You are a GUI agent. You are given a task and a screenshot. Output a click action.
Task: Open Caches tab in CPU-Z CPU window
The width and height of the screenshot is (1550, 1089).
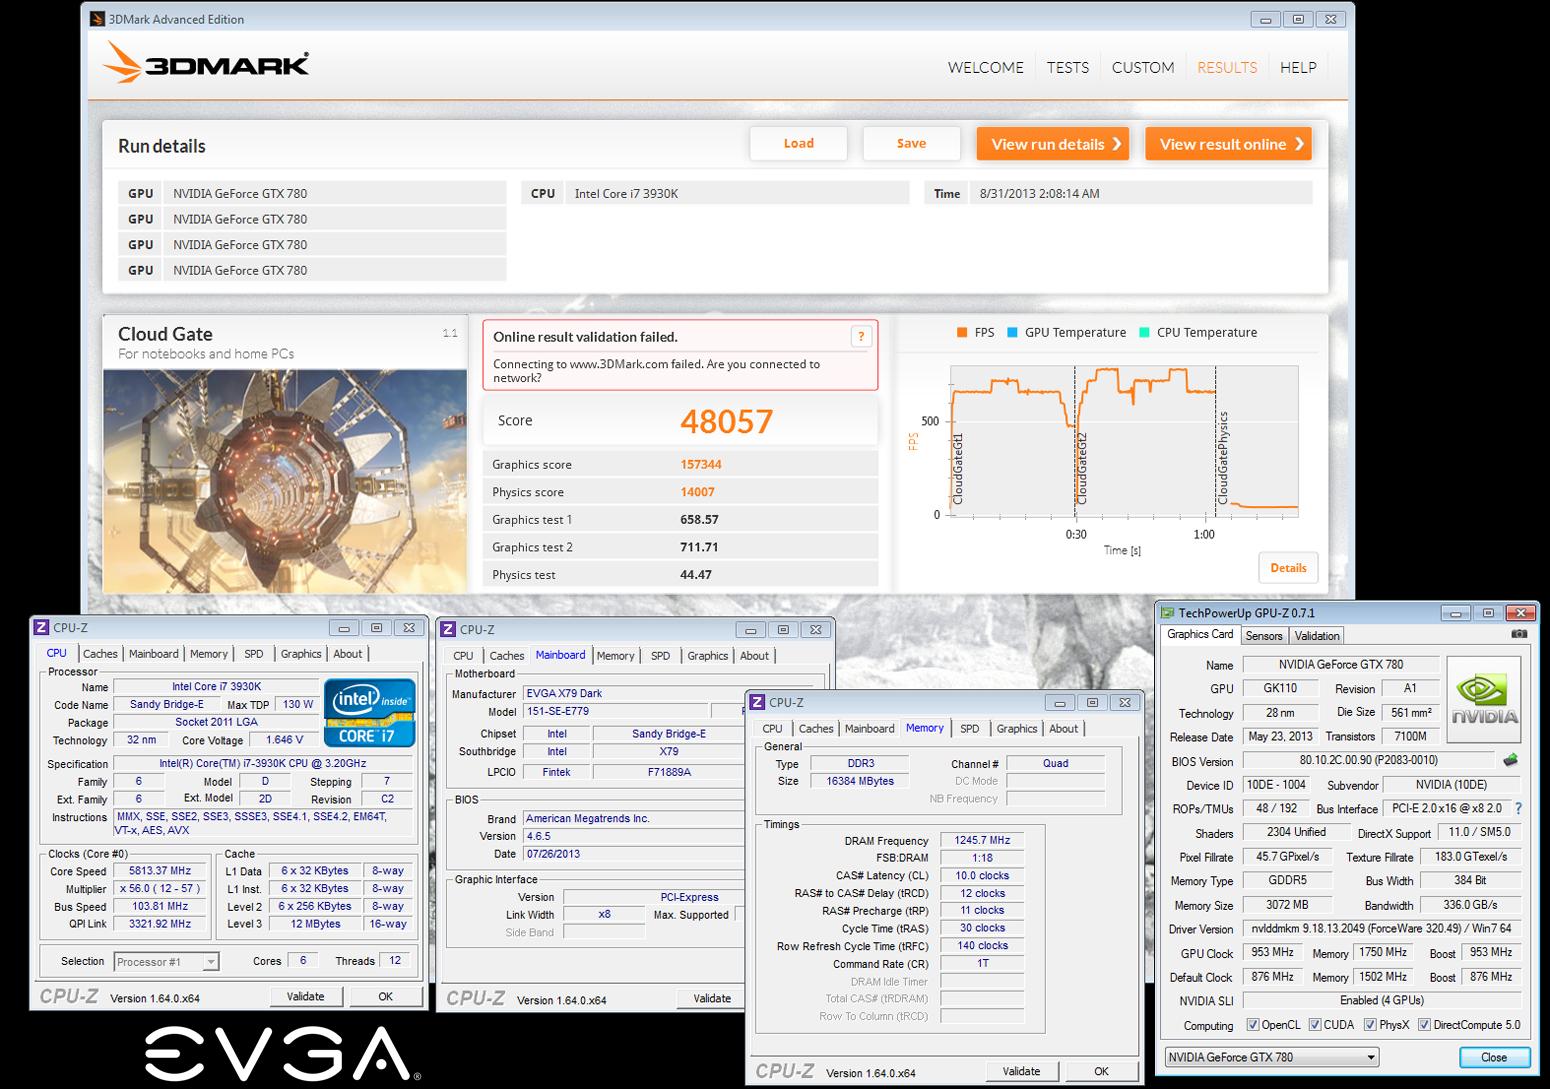pos(100,654)
